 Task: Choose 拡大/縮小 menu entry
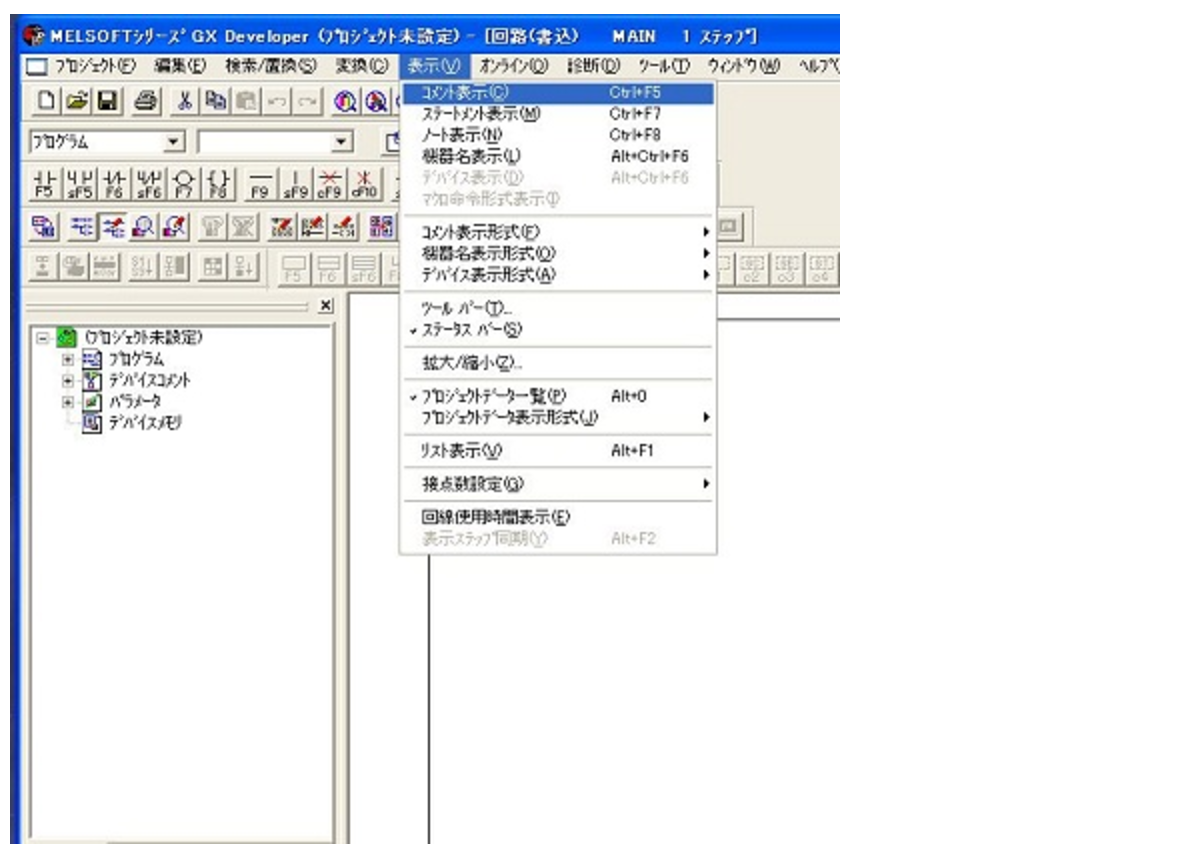tap(558, 363)
